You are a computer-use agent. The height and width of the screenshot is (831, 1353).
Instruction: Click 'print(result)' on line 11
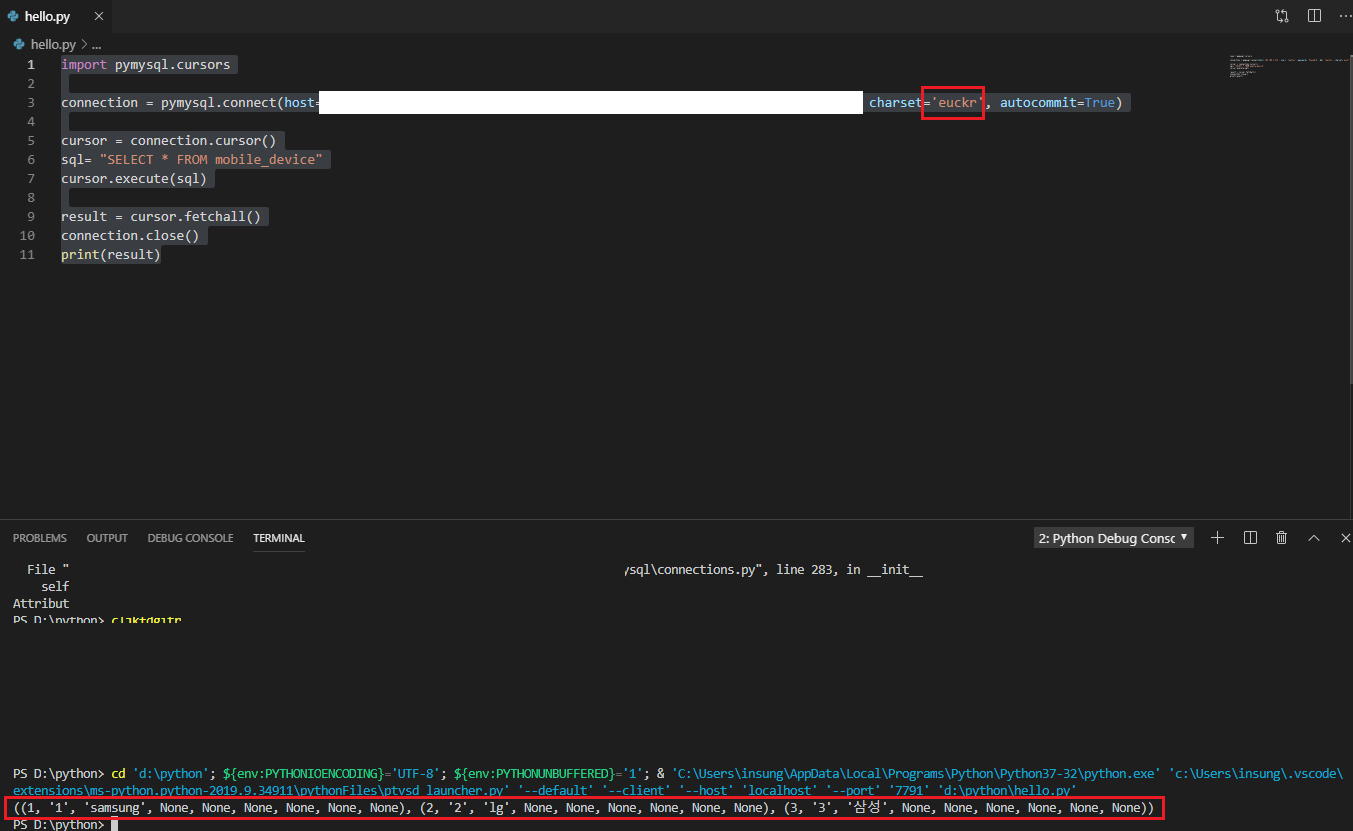pyautogui.click(x=111, y=255)
